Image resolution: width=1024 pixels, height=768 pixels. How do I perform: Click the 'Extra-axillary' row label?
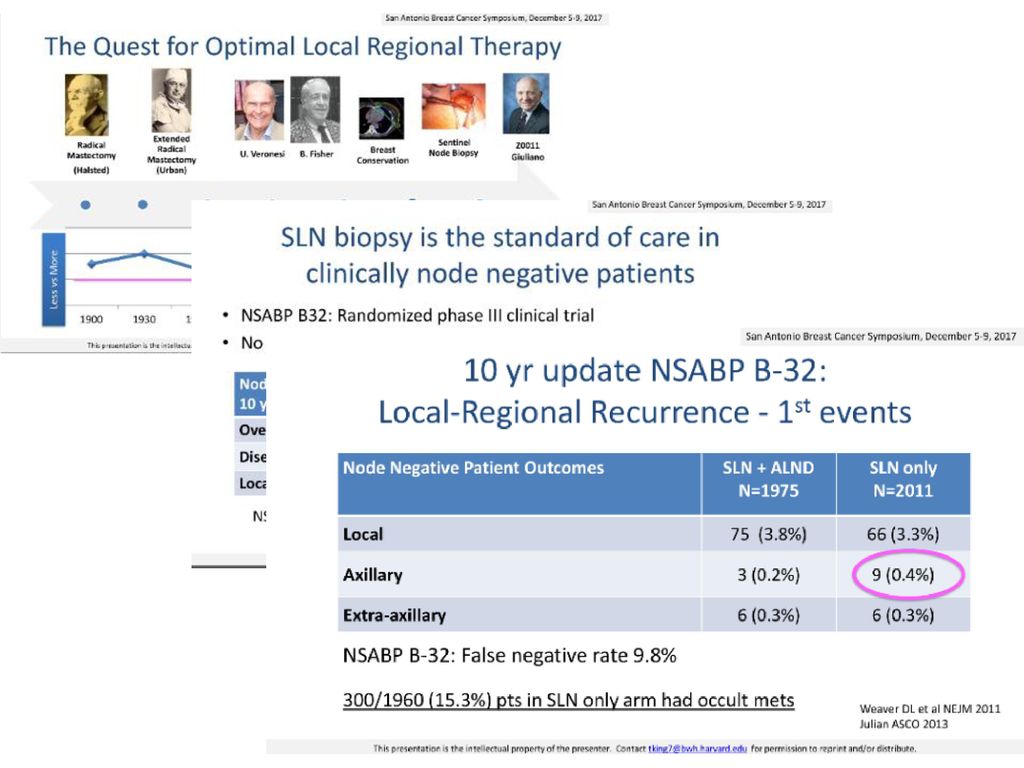[394, 615]
